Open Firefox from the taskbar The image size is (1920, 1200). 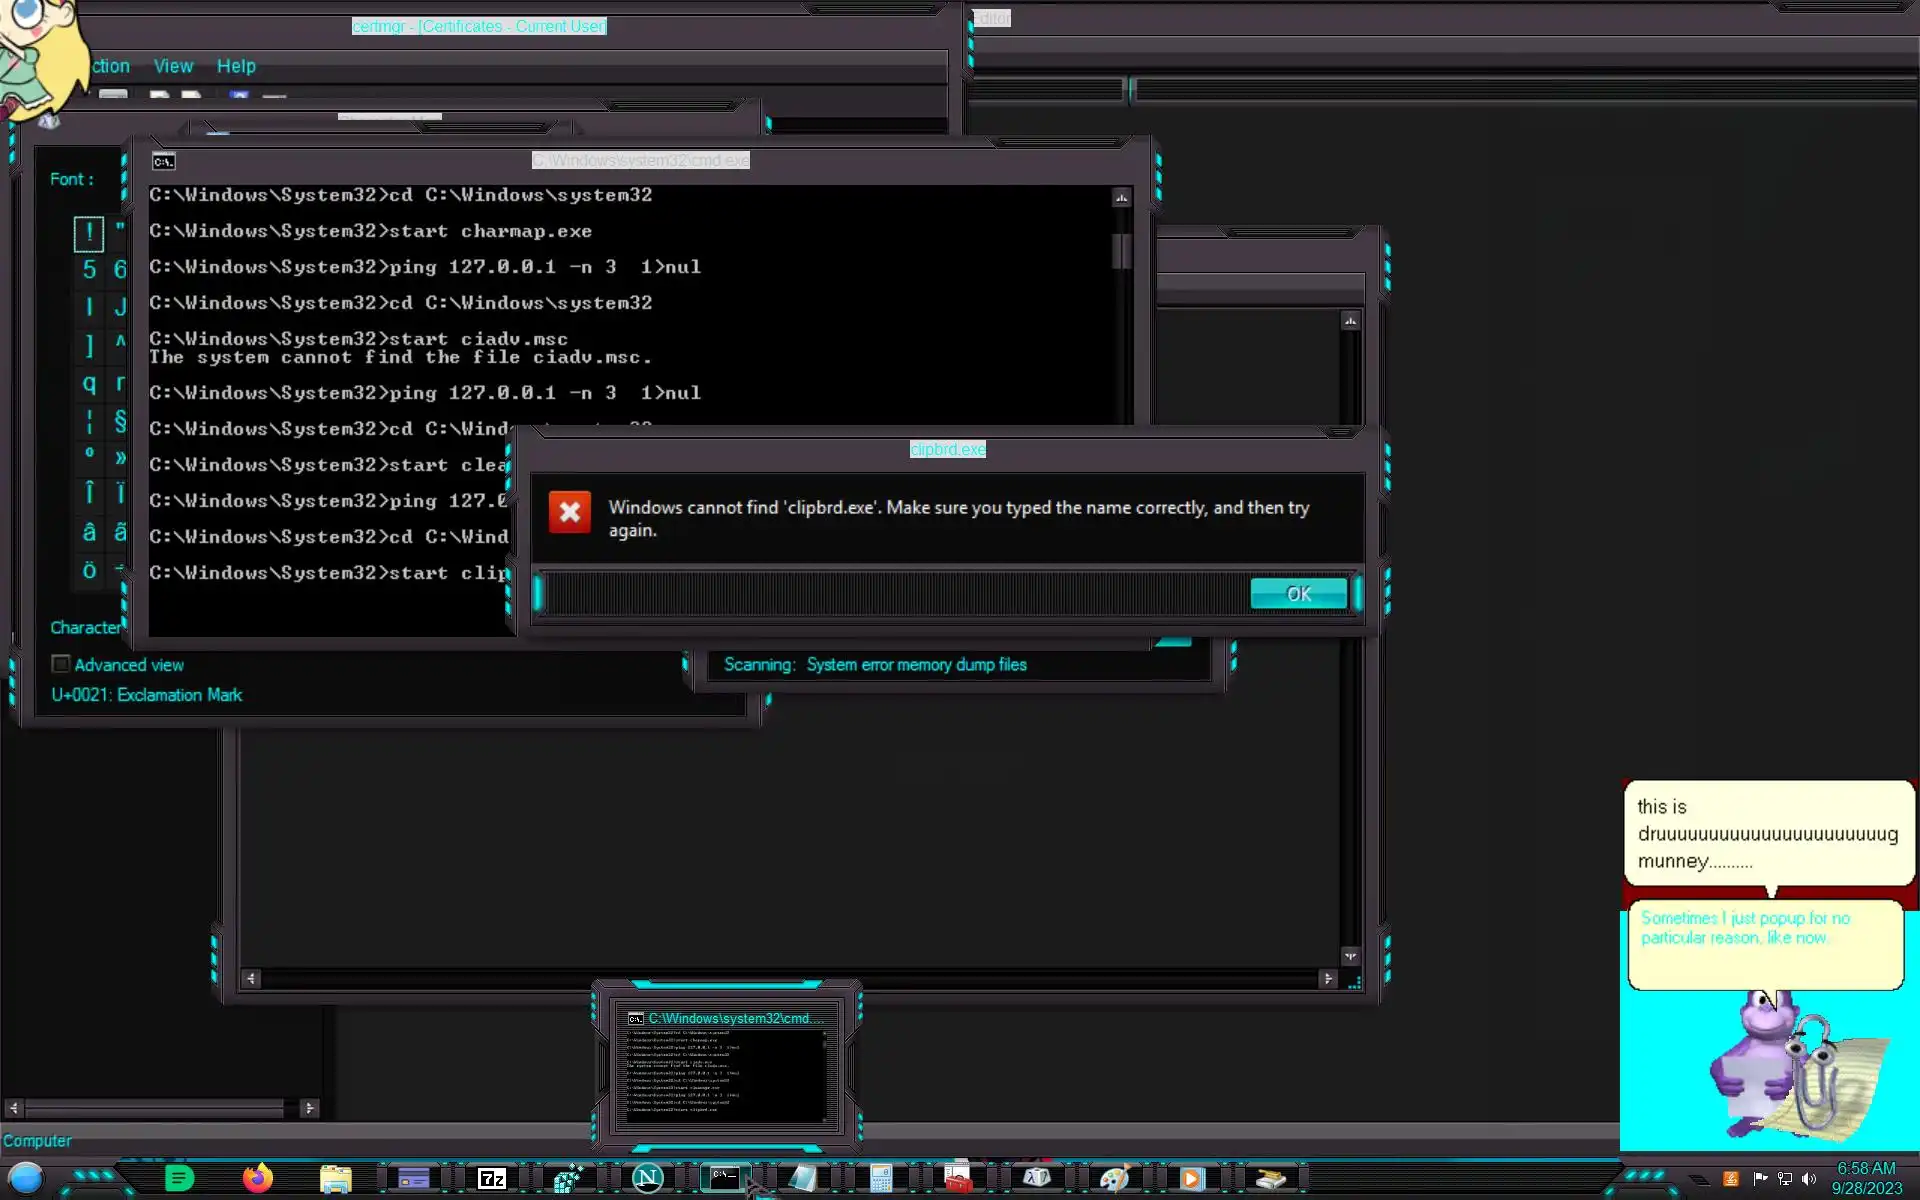[x=257, y=1178]
